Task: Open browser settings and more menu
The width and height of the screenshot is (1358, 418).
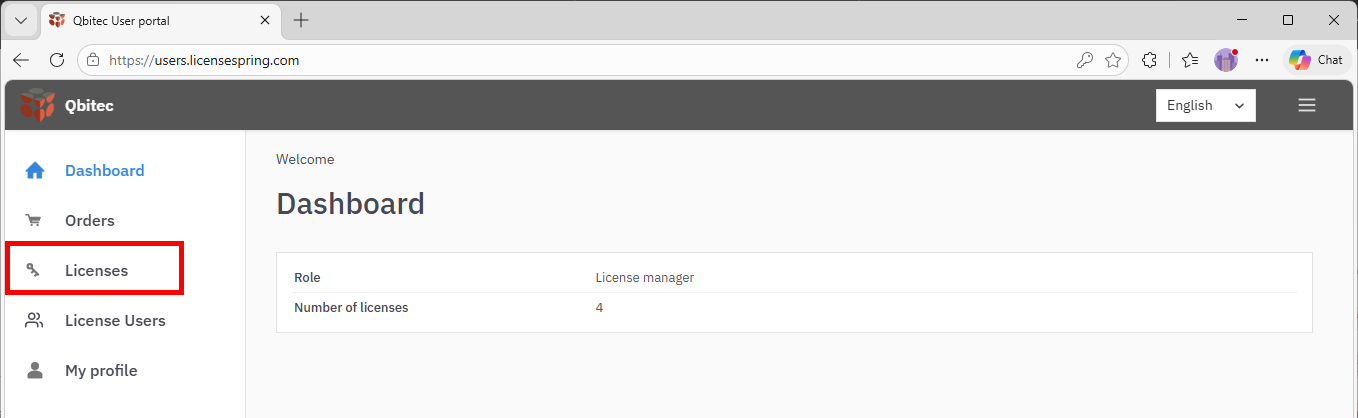Action: (1262, 60)
